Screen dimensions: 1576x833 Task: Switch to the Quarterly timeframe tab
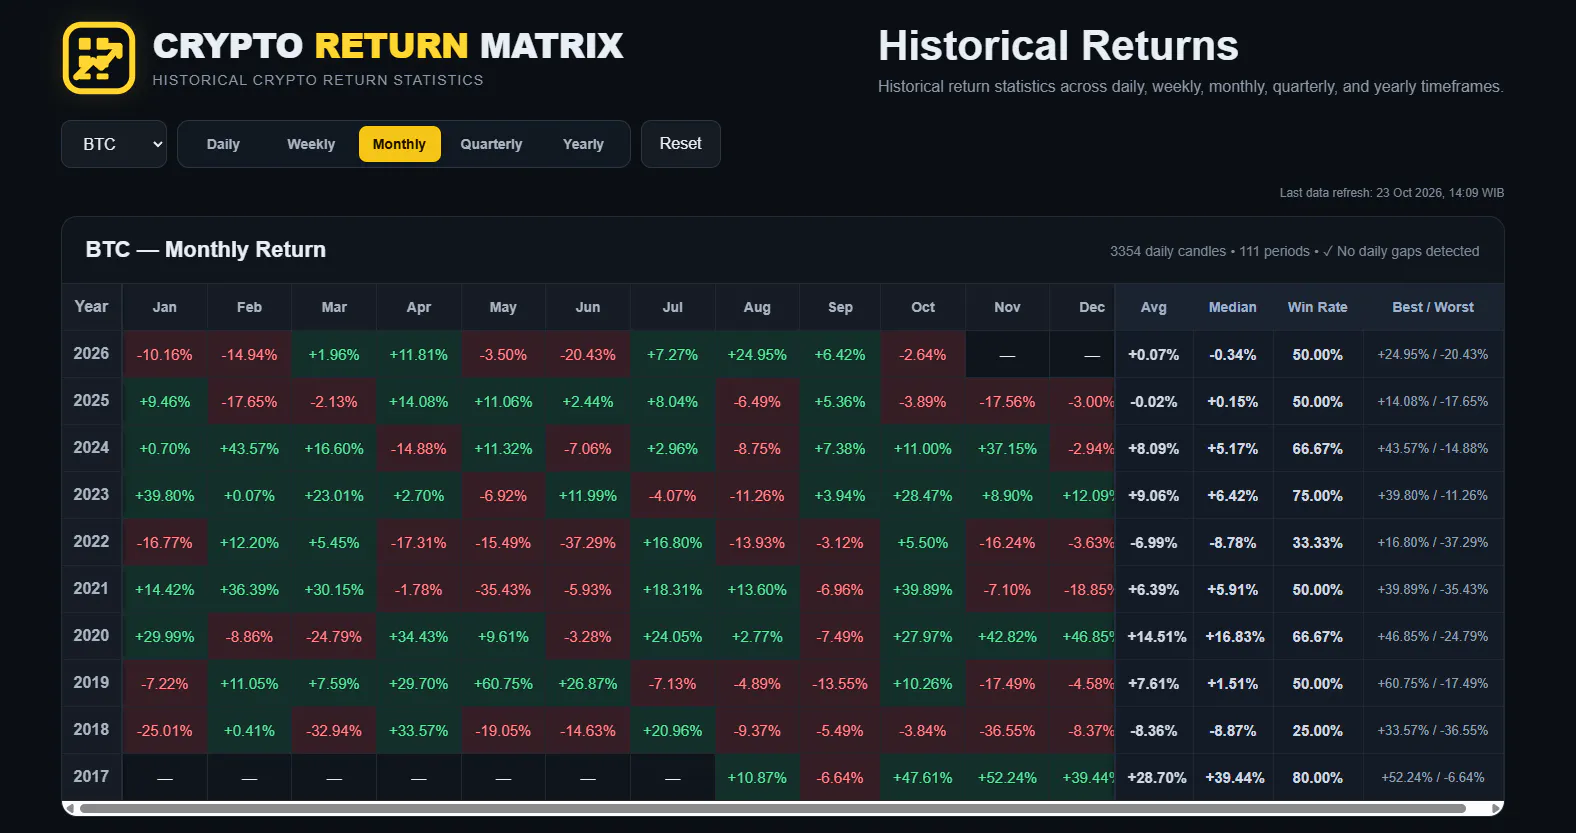coord(491,144)
